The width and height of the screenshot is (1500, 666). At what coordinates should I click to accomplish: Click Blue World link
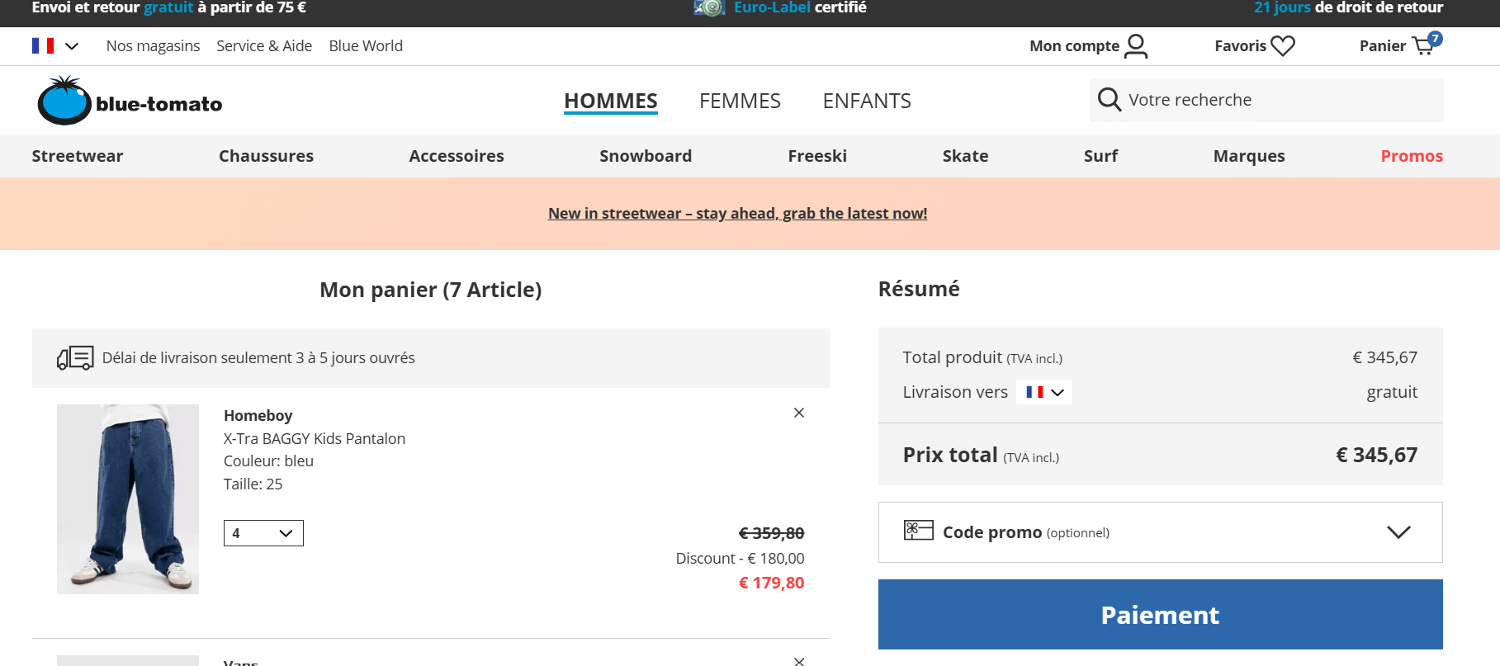pos(366,46)
